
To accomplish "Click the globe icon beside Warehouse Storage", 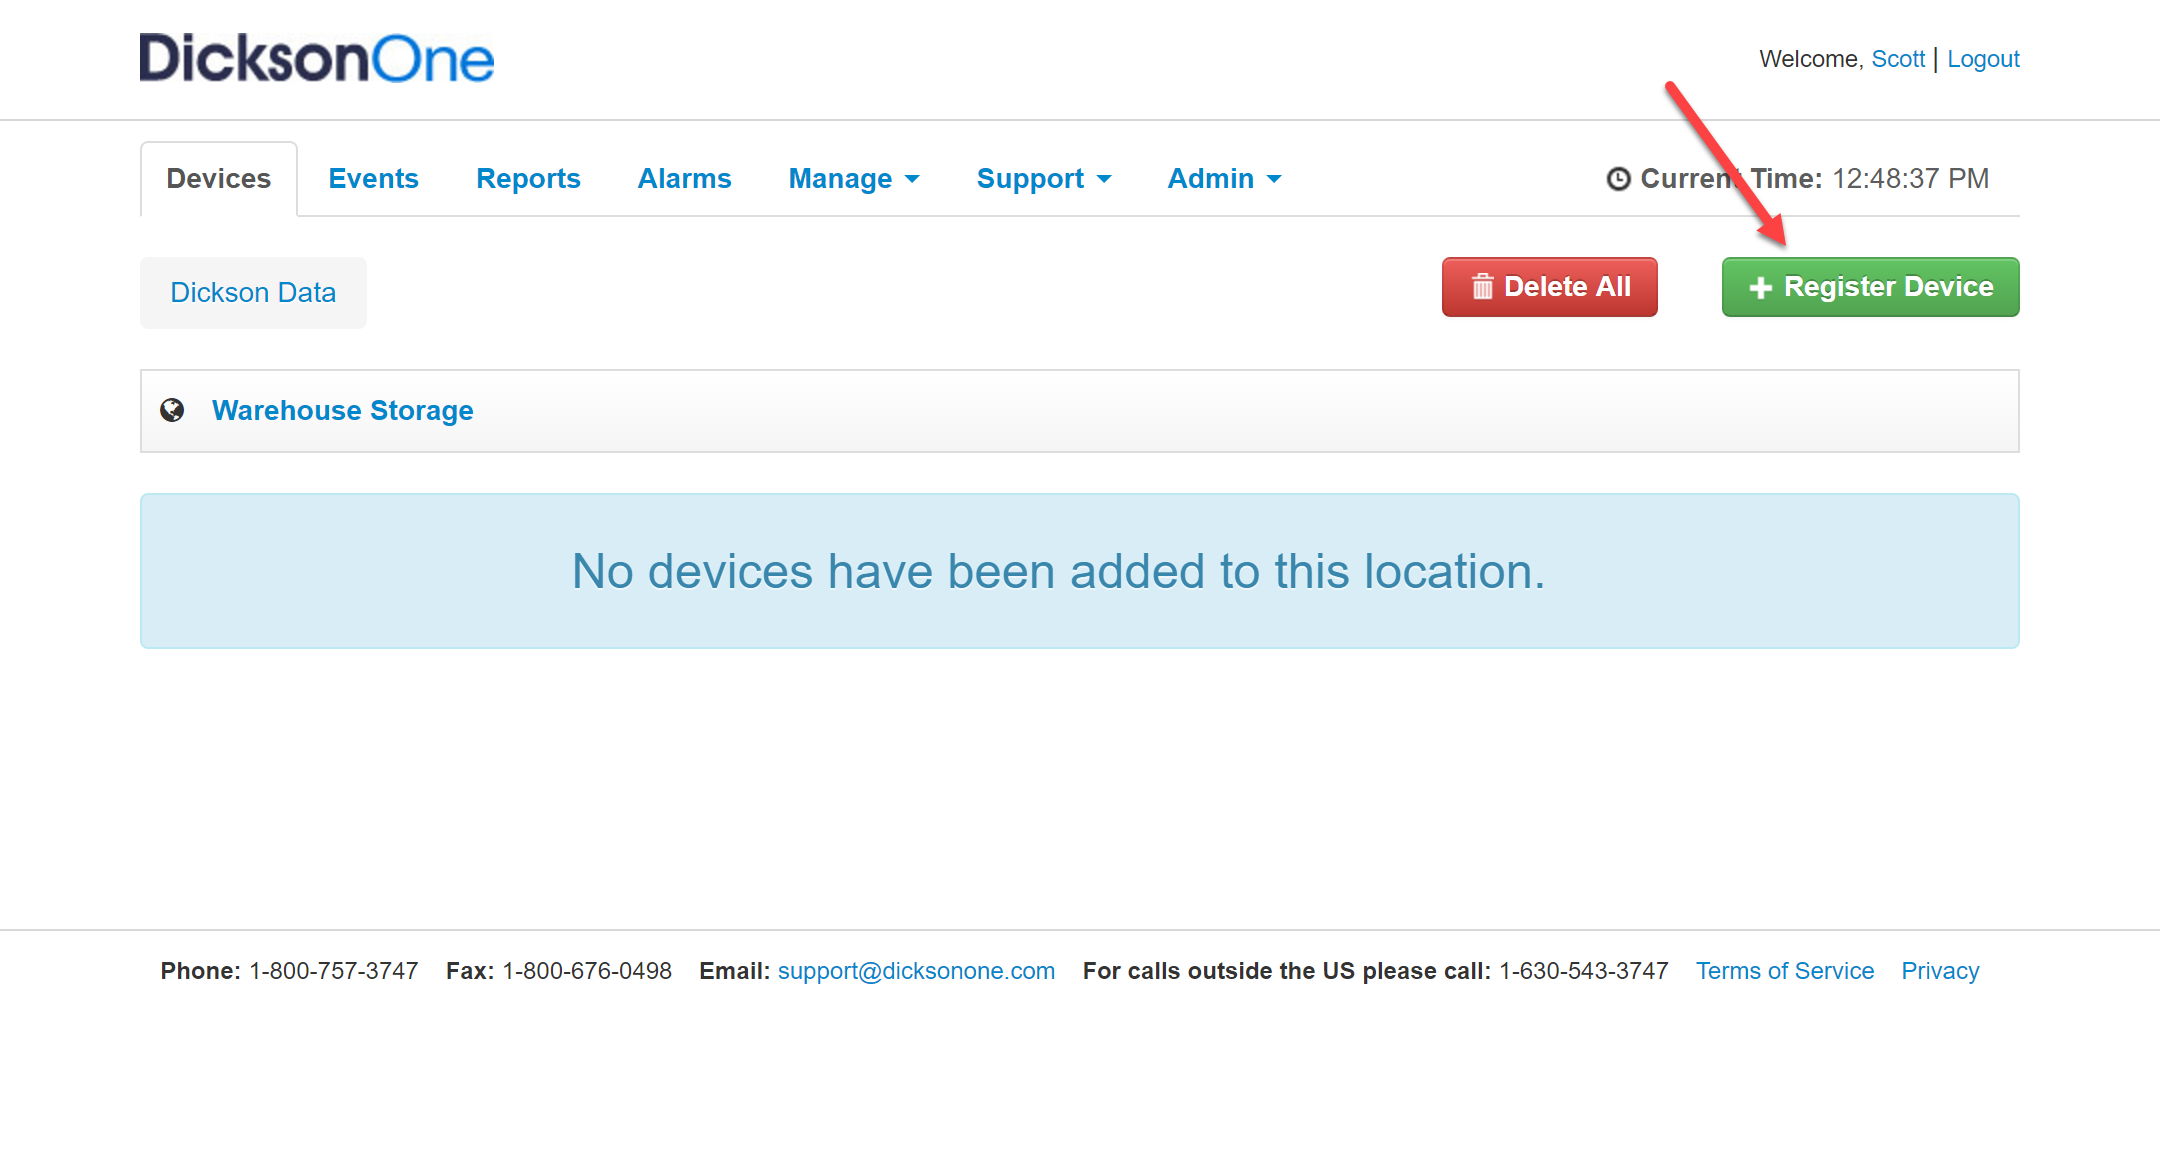I will [x=172, y=410].
